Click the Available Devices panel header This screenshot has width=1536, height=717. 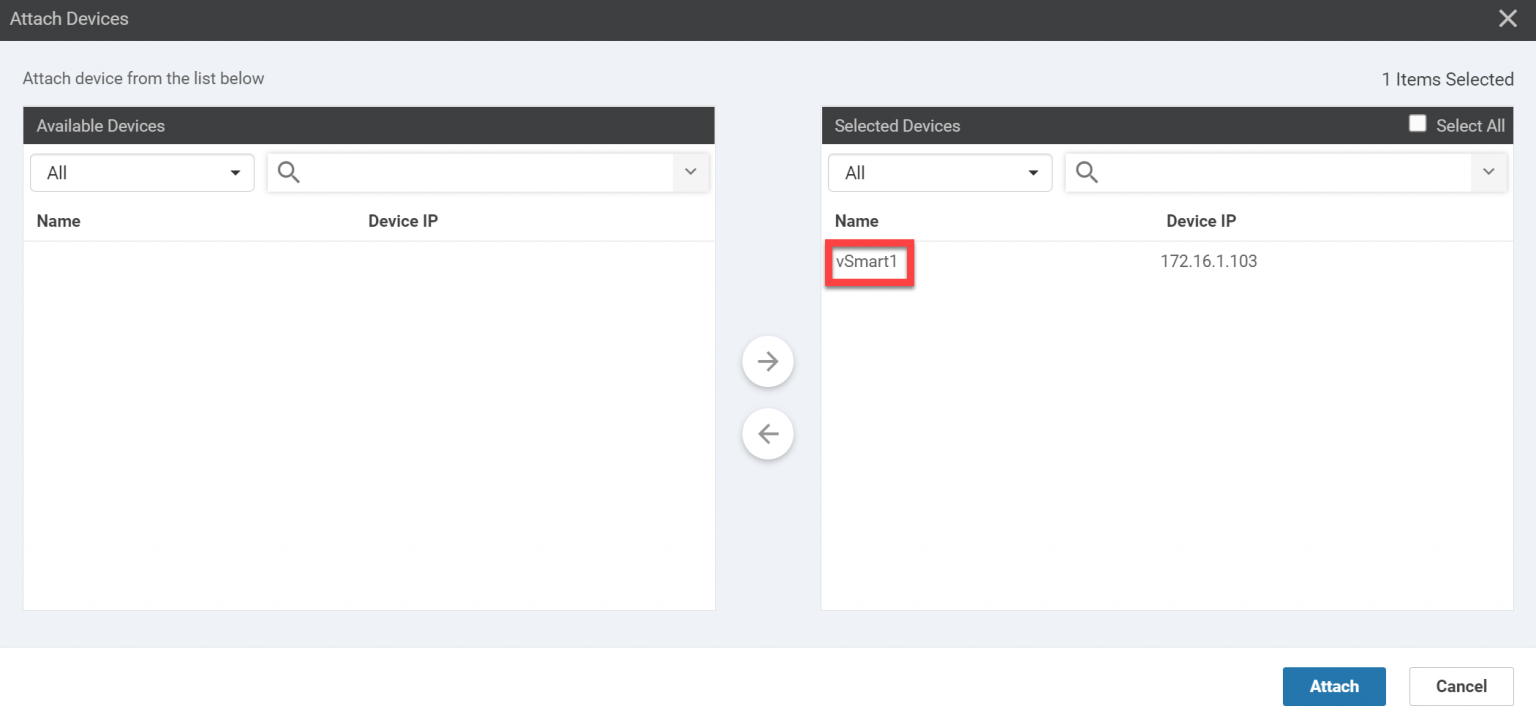tap(100, 125)
